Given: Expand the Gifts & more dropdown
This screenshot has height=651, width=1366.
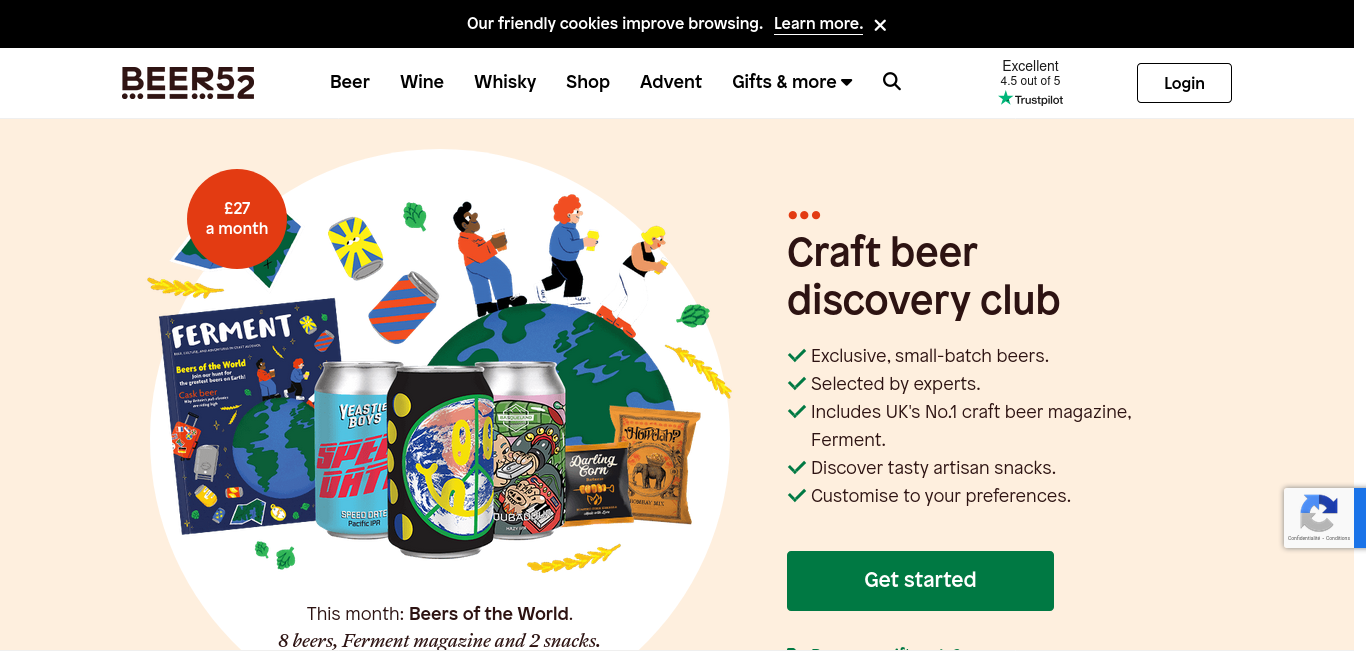Looking at the screenshot, I should [x=792, y=82].
